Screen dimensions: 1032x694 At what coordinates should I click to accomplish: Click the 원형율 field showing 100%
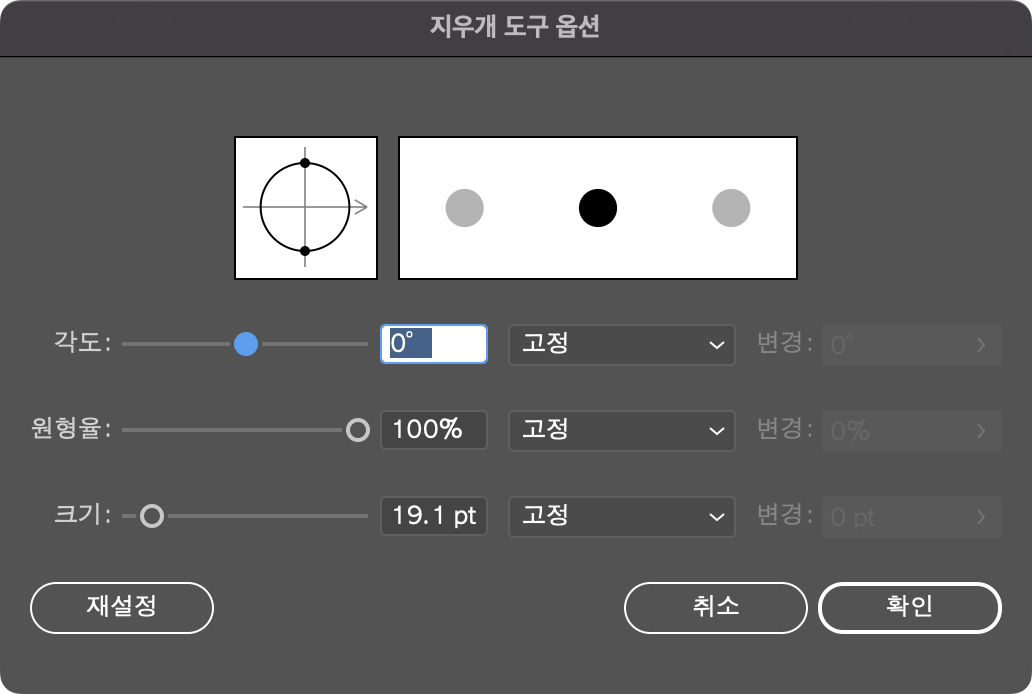pyautogui.click(x=433, y=430)
